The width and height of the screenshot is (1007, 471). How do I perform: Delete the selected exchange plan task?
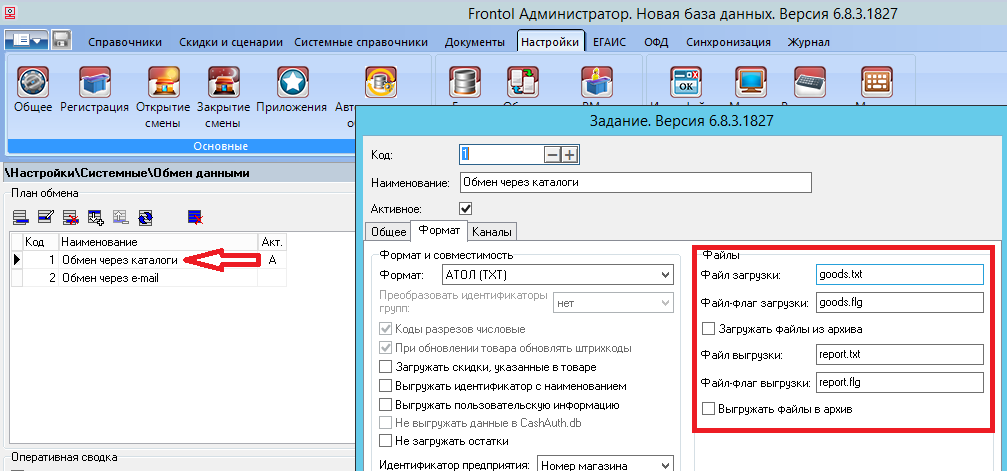point(71,218)
